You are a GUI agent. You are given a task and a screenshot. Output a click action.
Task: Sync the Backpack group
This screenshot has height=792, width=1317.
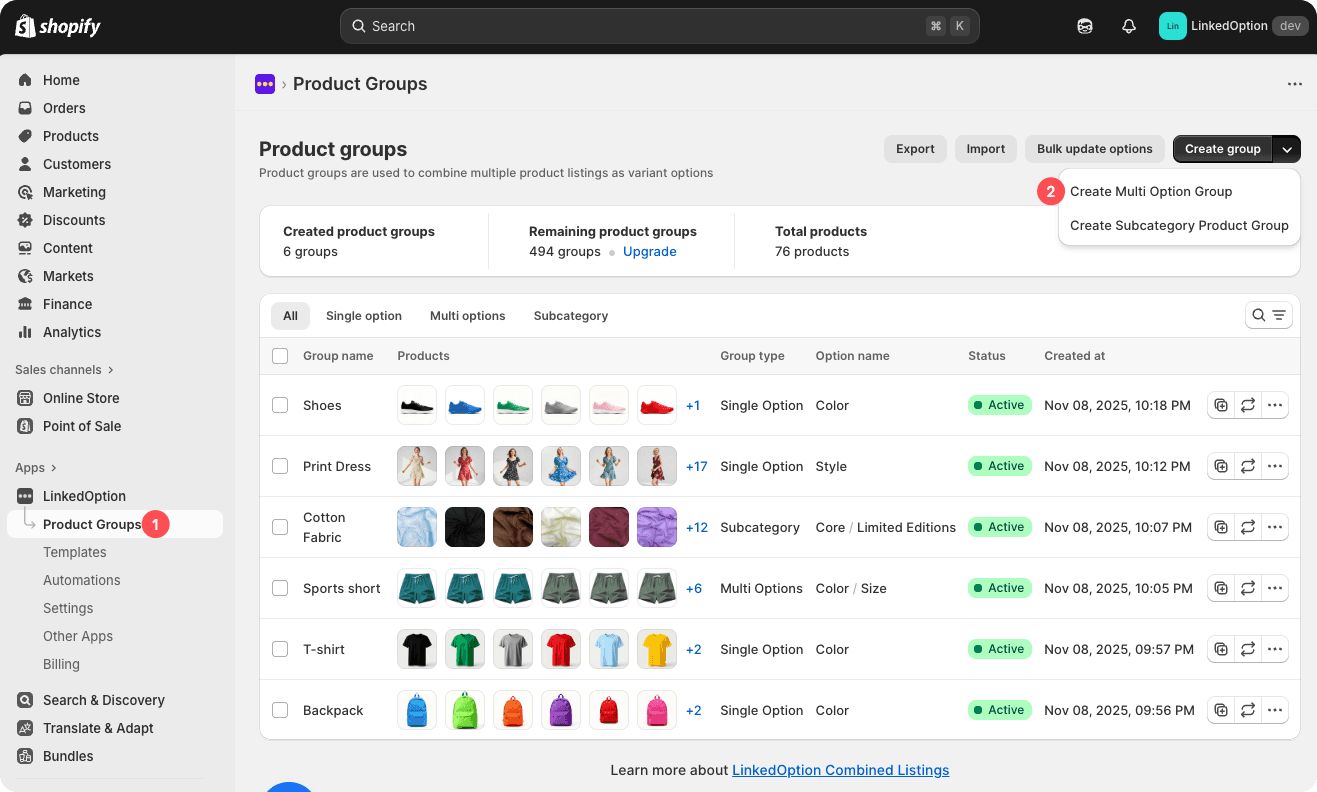[x=1248, y=710]
